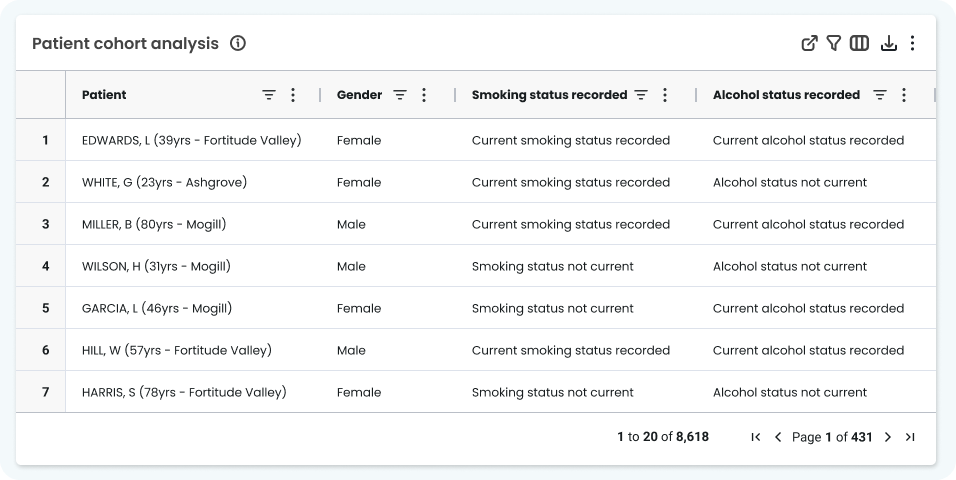Click alcohol status cell for HARRIS, S
Viewport: 956px width, 480px height.
790,392
